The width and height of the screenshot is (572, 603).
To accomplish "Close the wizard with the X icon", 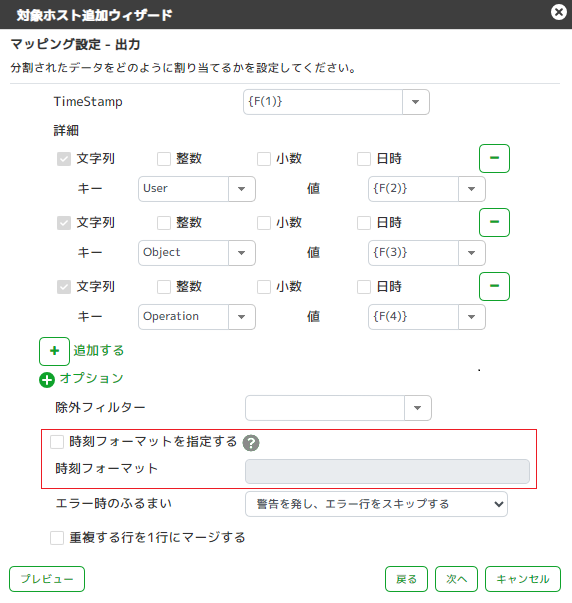I will pos(559,12).
